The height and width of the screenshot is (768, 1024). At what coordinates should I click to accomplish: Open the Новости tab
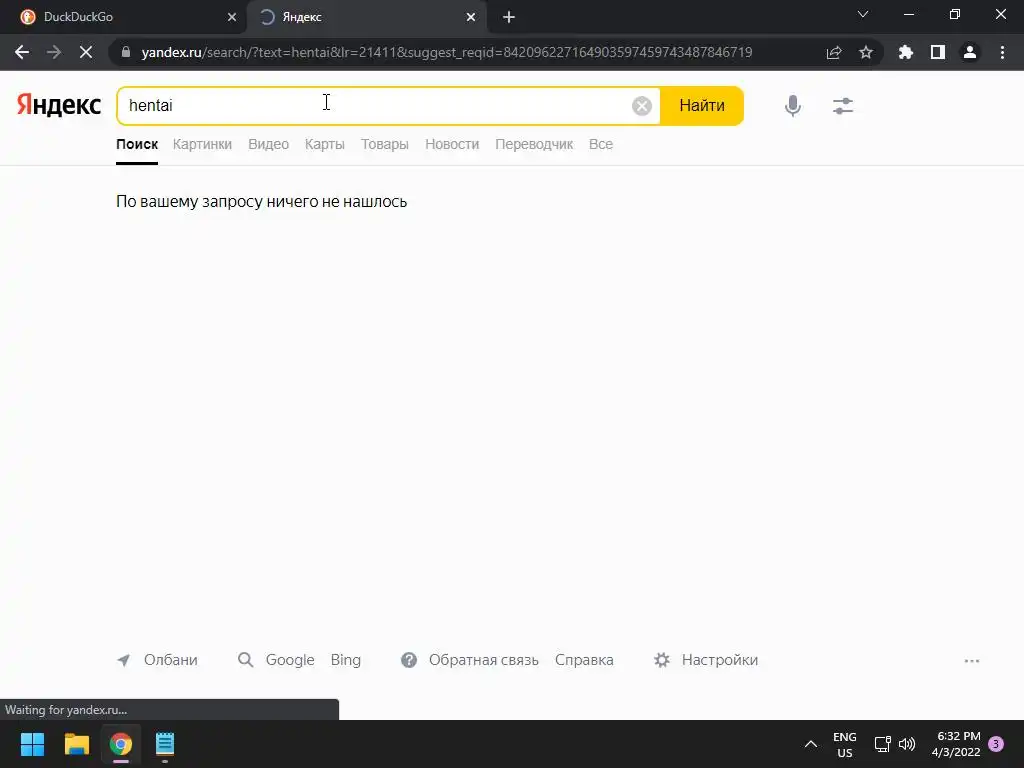452,144
